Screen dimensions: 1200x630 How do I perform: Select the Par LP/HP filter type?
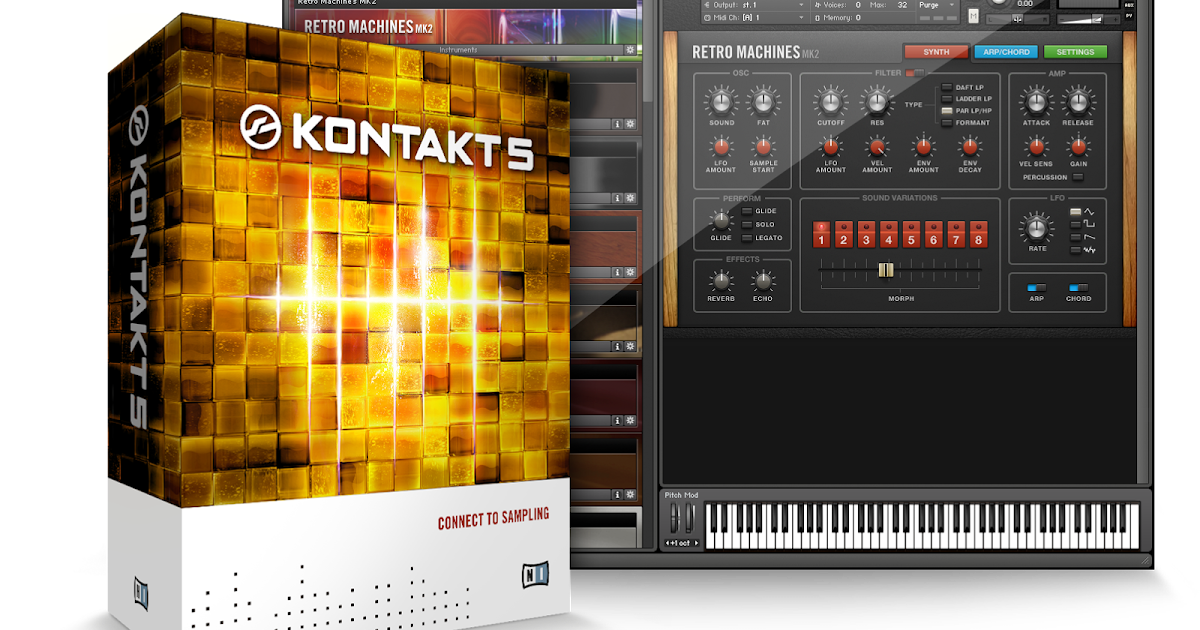click(x=947, y=111)
